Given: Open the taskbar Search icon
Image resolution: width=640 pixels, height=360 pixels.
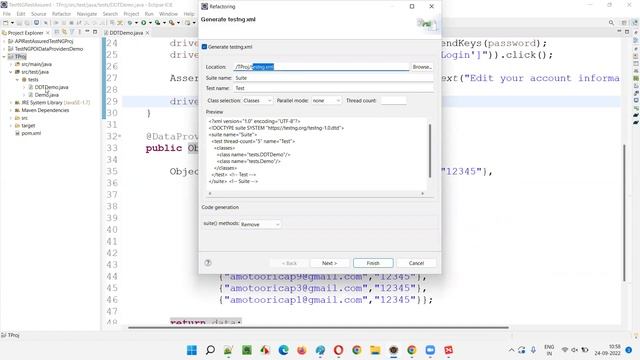Looking at the screenshot, I should [x=210, y=350].
